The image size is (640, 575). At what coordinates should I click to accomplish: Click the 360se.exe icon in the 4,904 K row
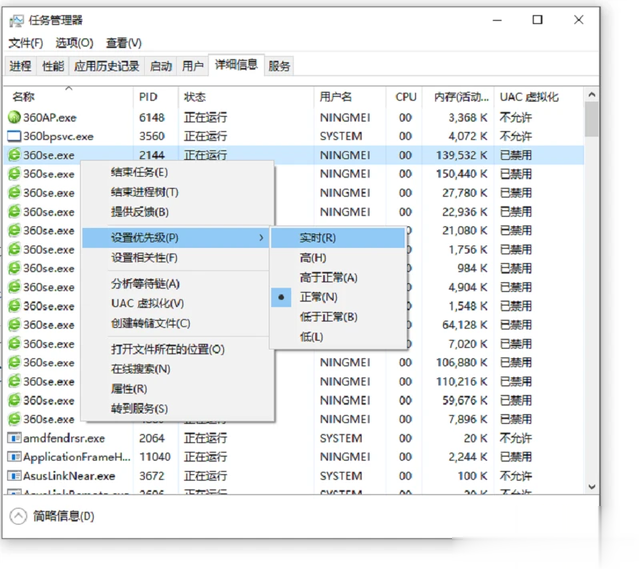[14, 287]
